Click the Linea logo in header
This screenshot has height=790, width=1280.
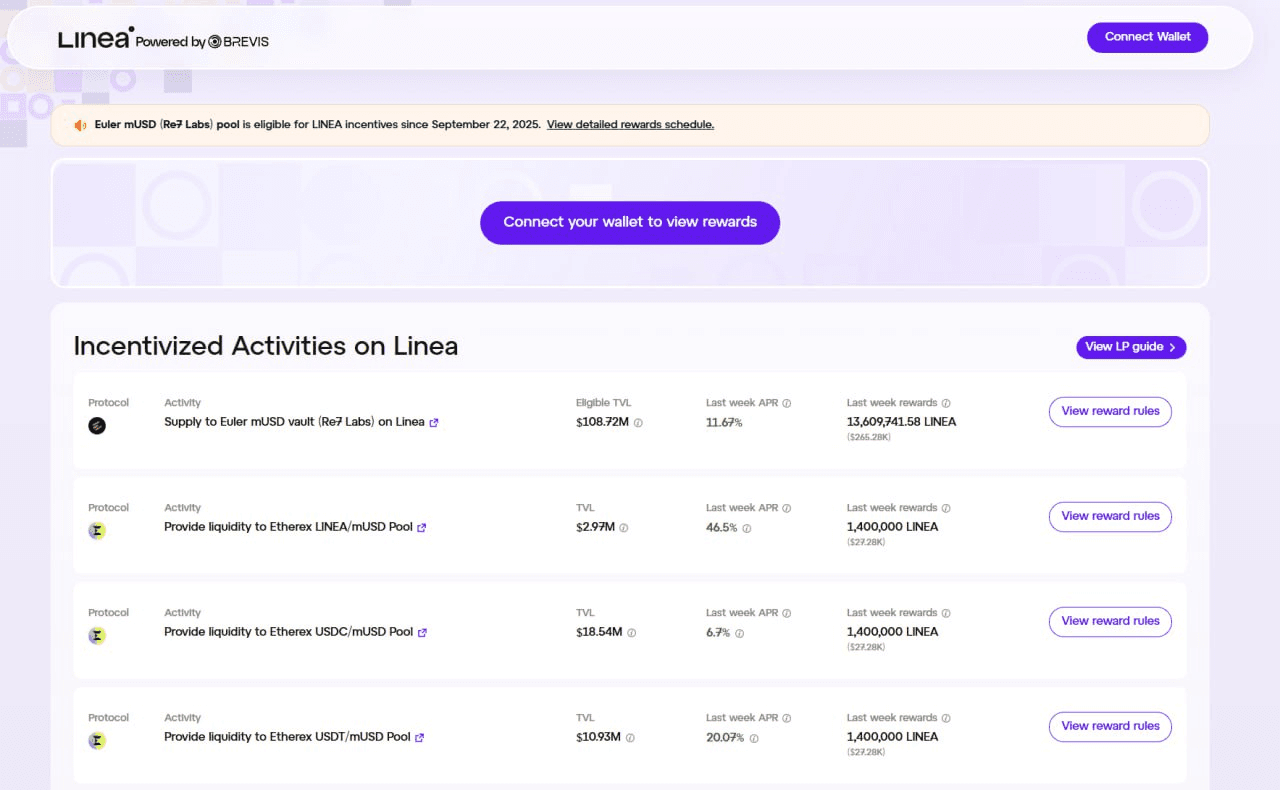point(95,39)
